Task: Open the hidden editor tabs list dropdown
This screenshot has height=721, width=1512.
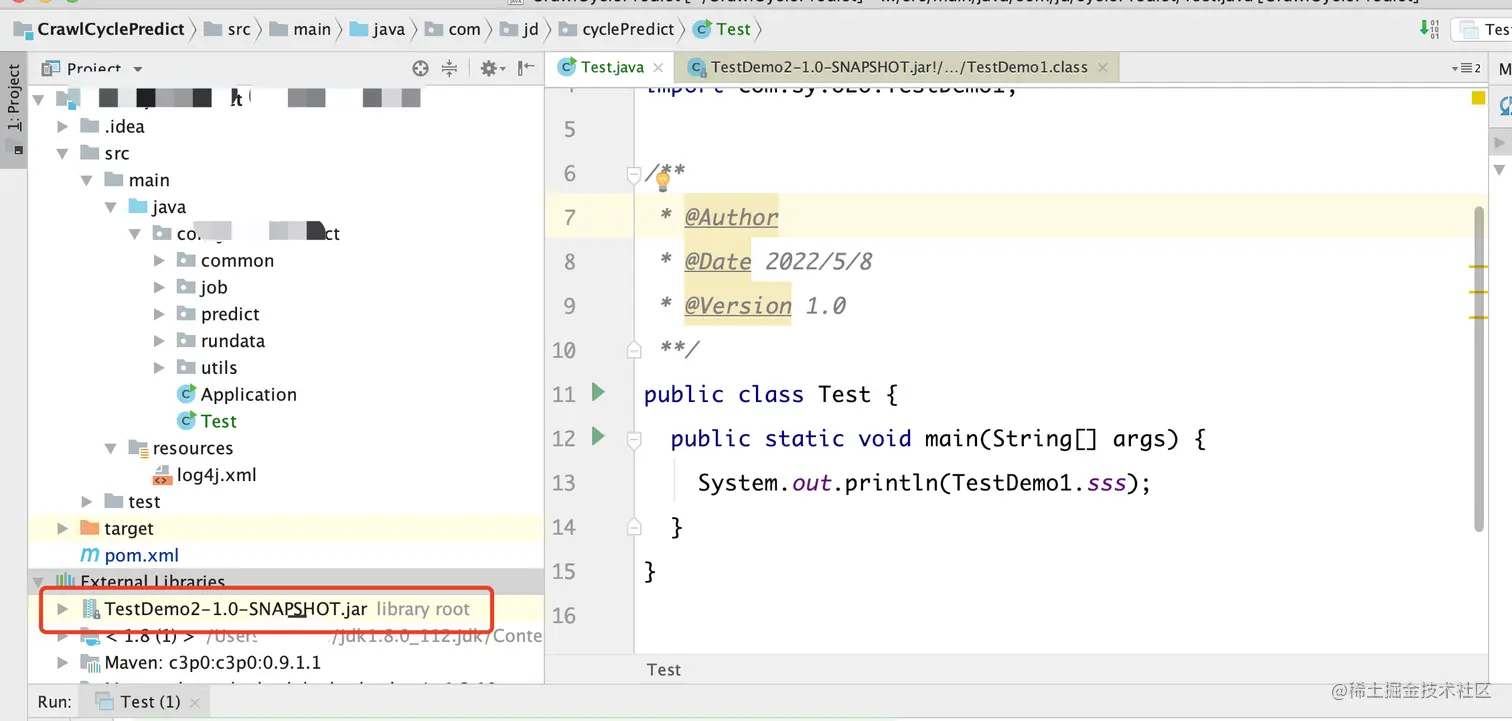Action: [x=1466, y=68]
